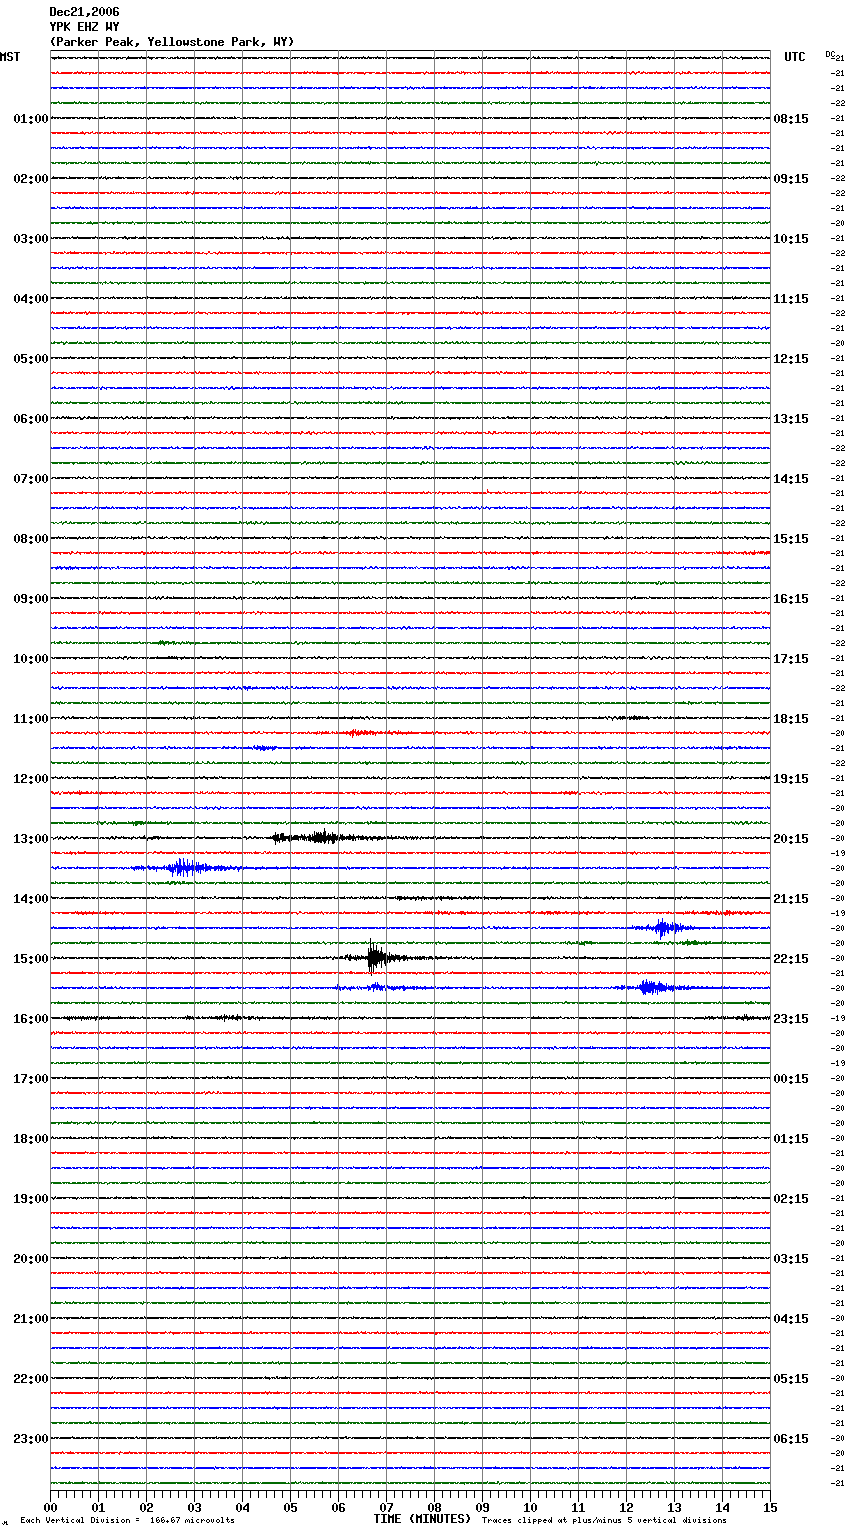850x1534 pixels.
Task: Select the 04:00 MST row label
Action: pyautogui.click(x=31, y=299)
